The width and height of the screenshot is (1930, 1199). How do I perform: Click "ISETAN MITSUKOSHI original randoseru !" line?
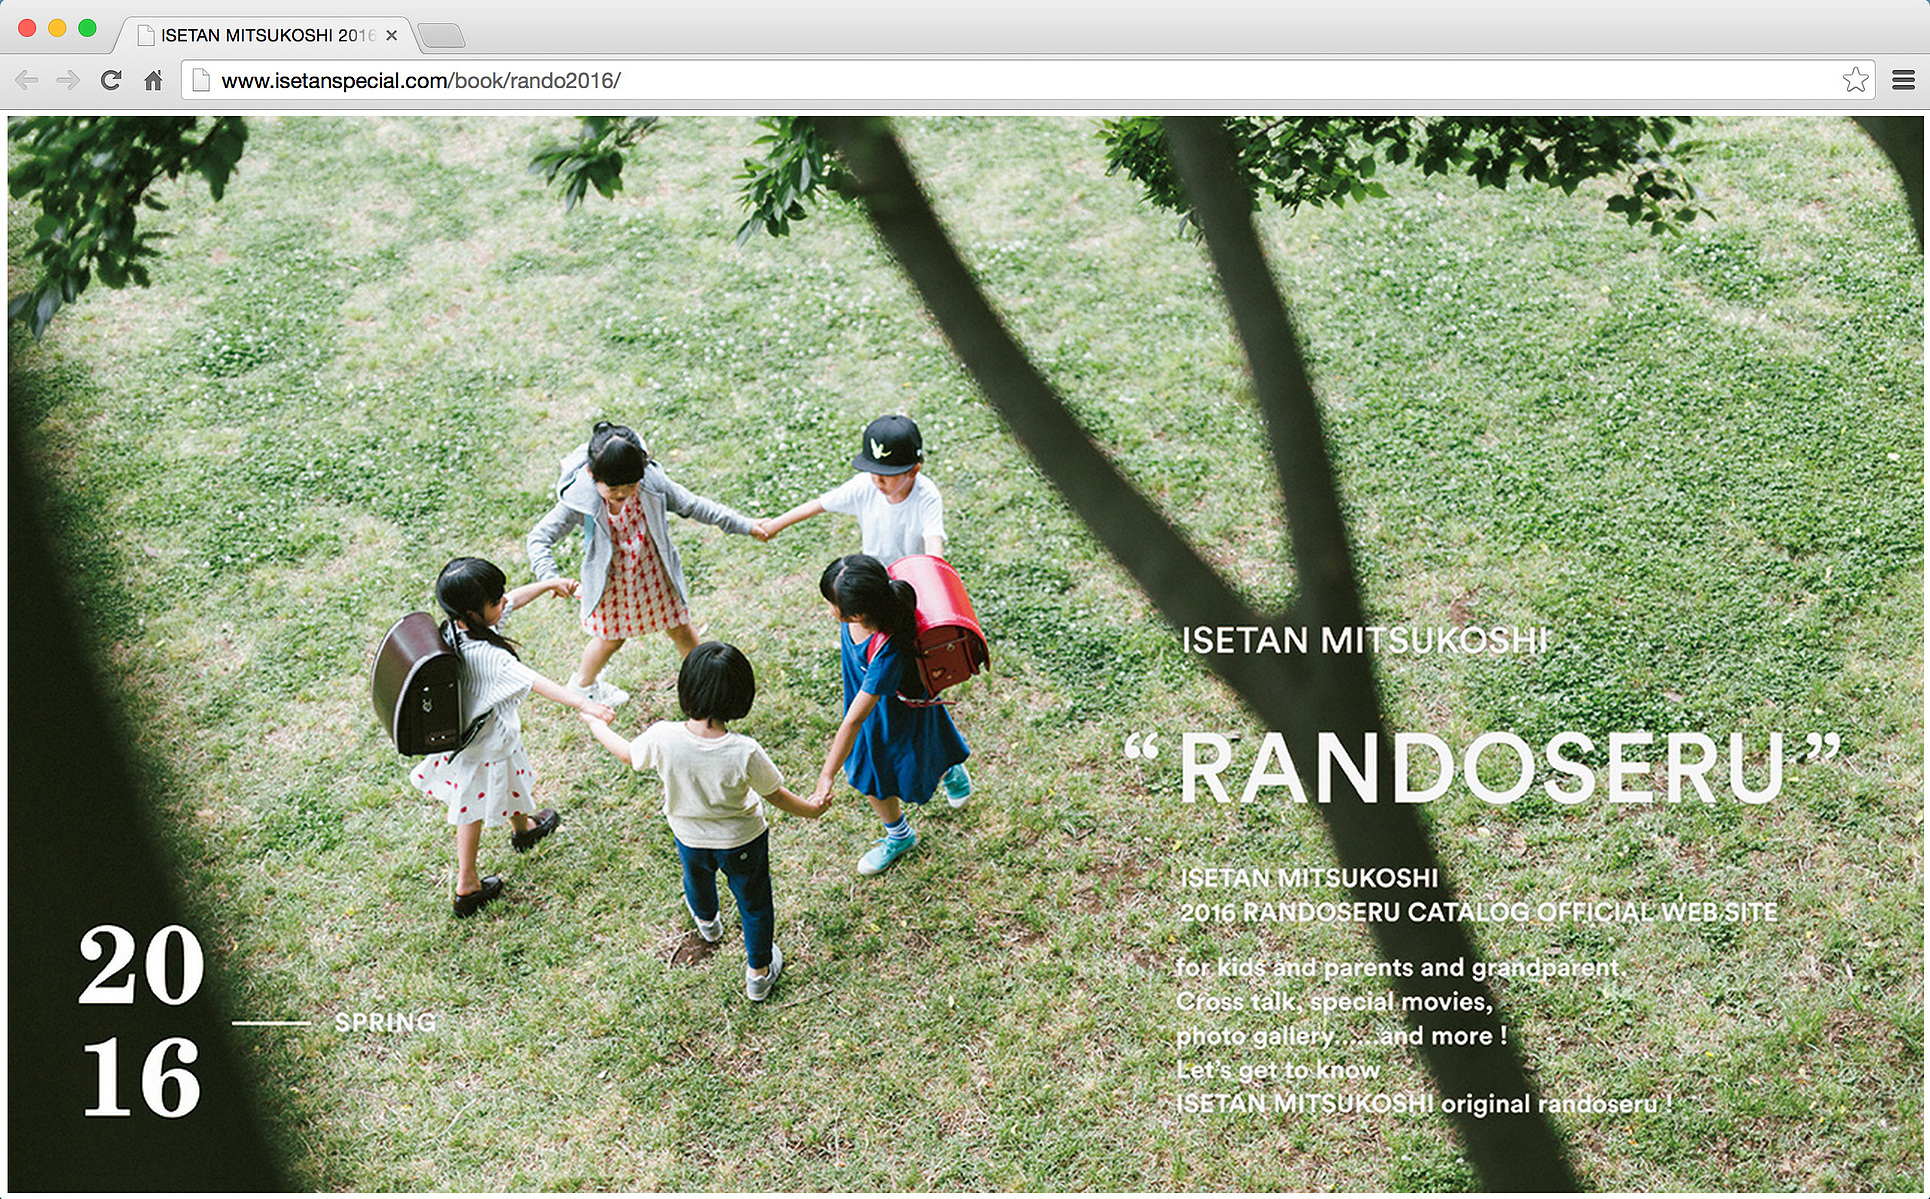tap(1424, 1104)
